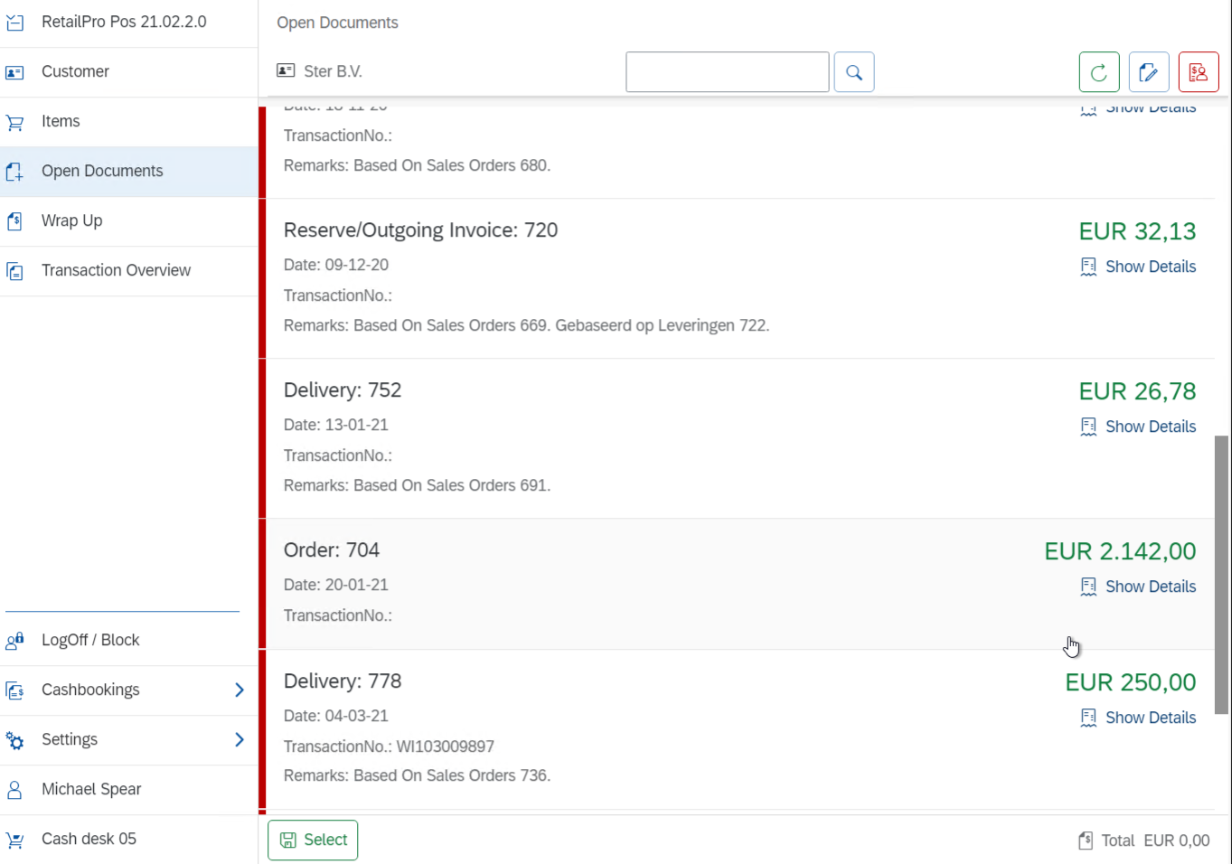Click the red customer document icon
The height and width of the screenshot is (864, 1232).
pyautogui.click(x=1198, y=72)
